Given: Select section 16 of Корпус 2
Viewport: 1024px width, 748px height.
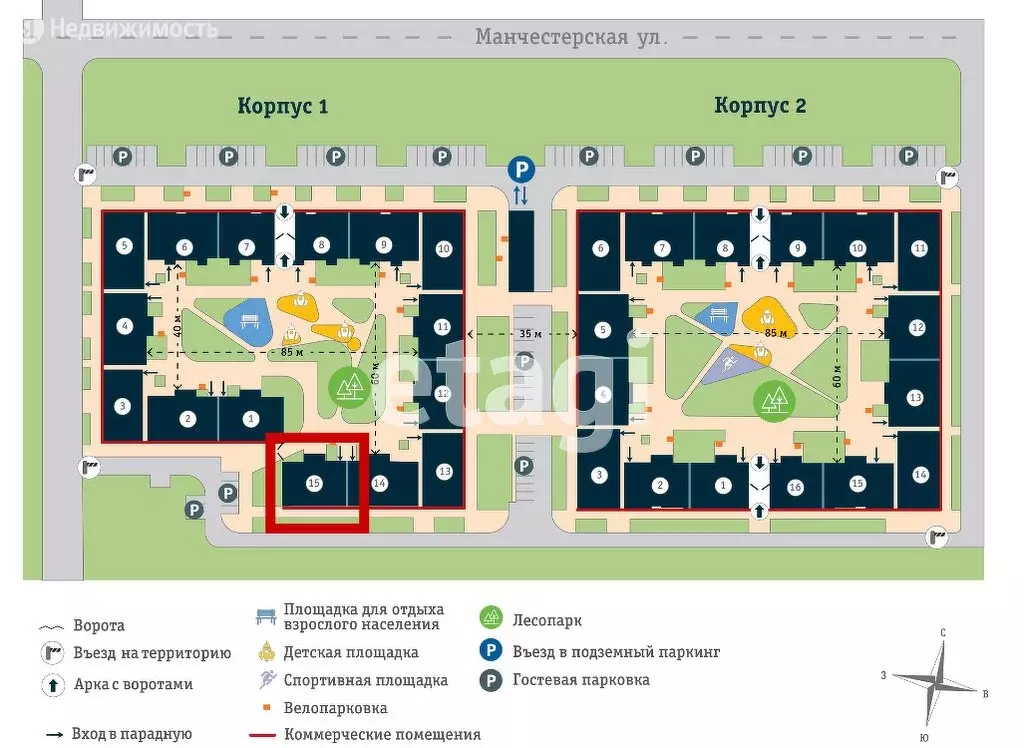Looking at the screenshot, I should point(795,487).
